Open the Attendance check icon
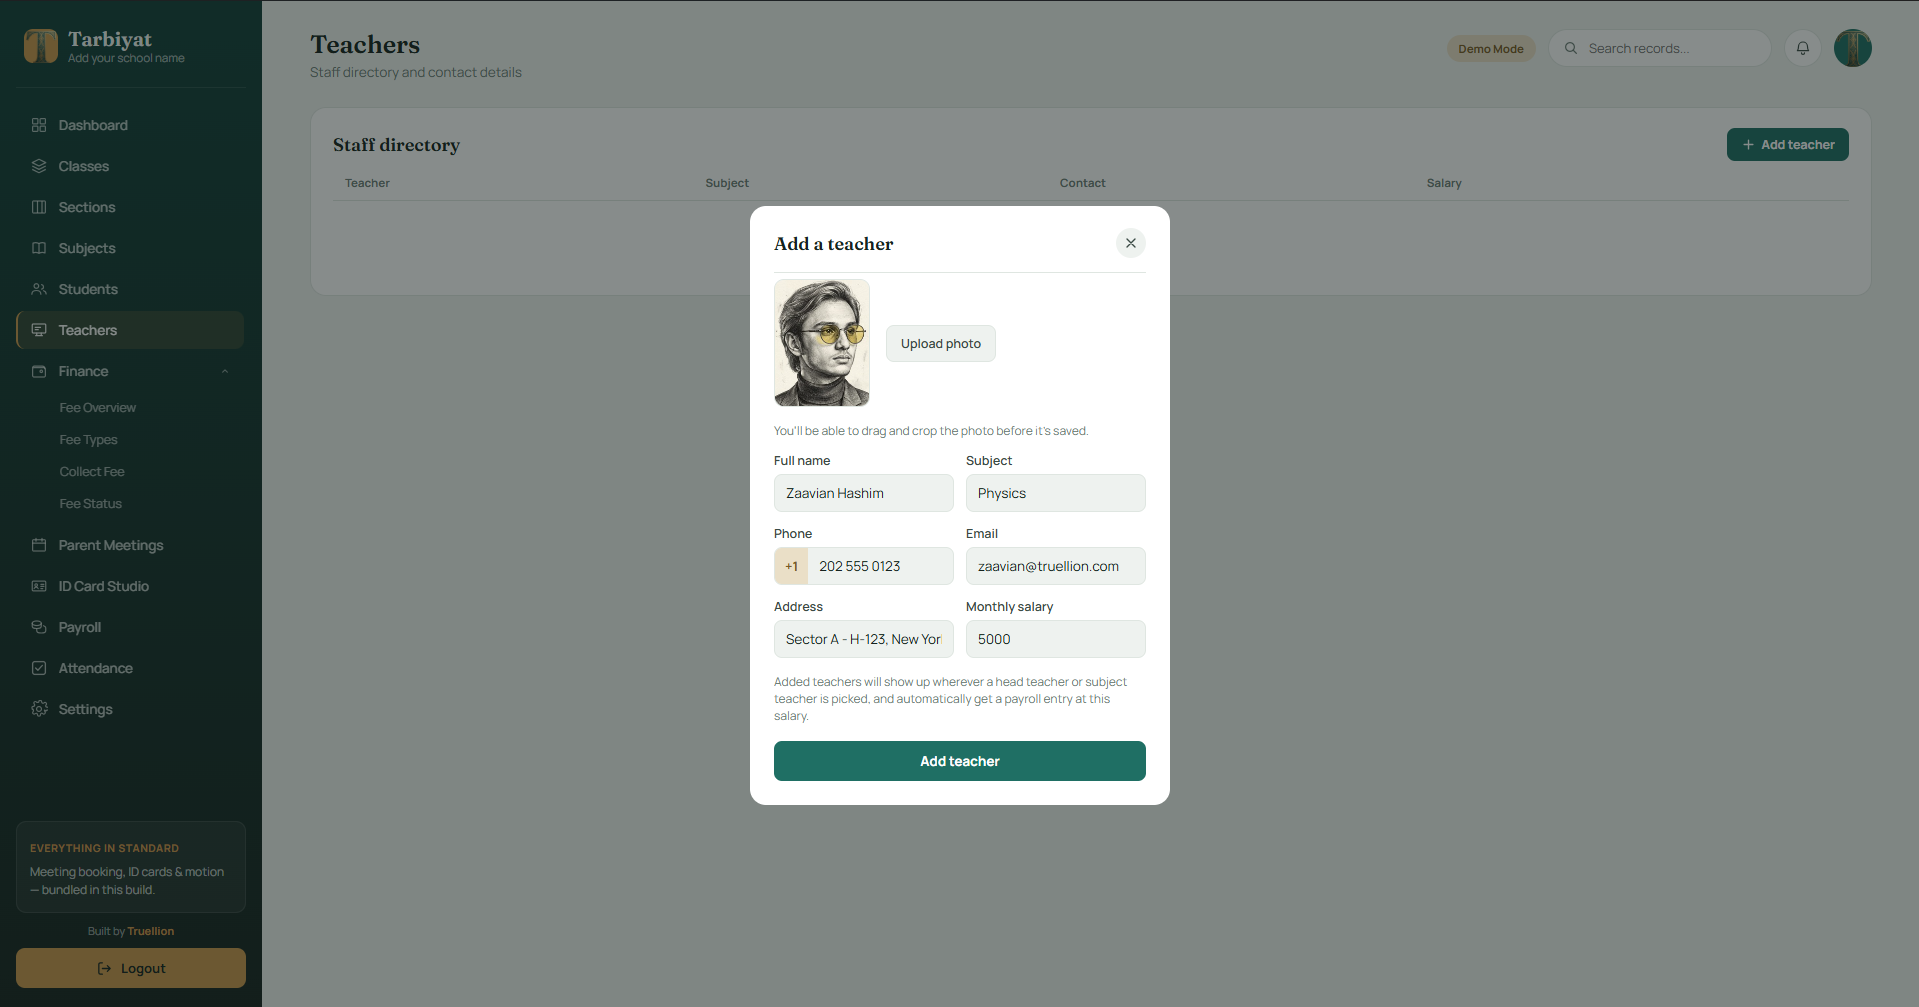Viewport: 1919px width, 1007px height. coord(39,668)
